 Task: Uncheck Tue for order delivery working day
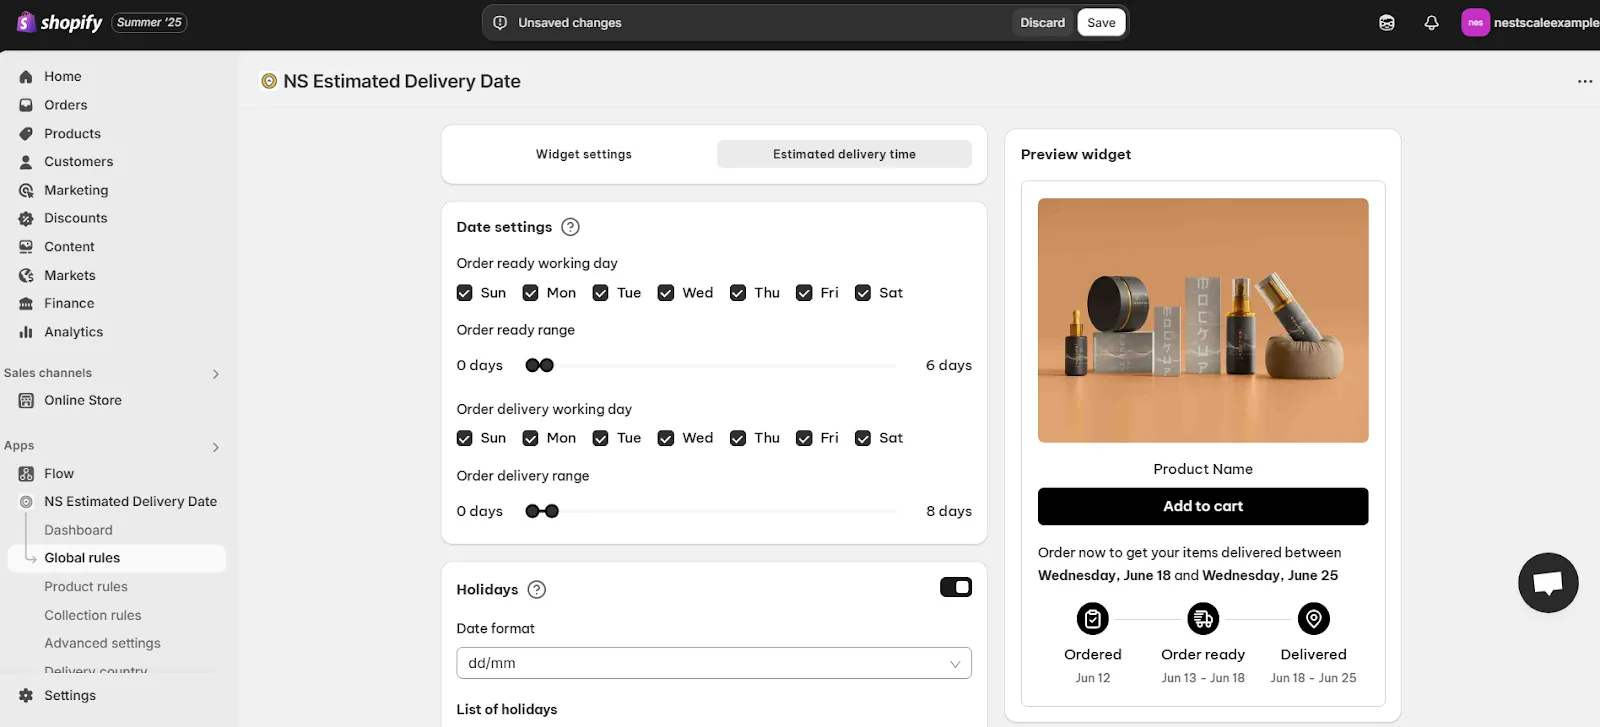tap(600, 438)
